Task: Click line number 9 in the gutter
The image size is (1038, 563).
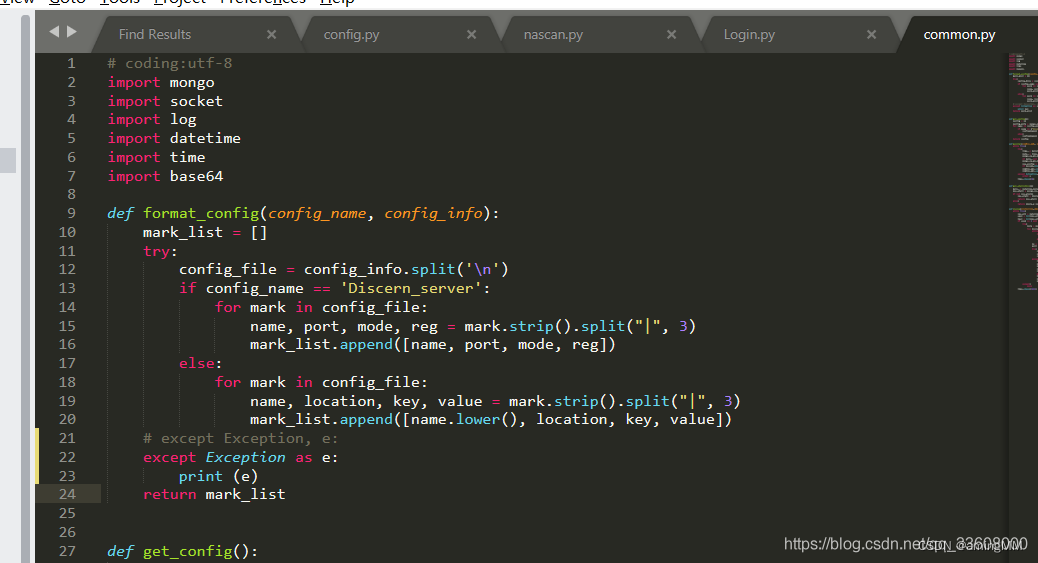Action: coord(71,213)
